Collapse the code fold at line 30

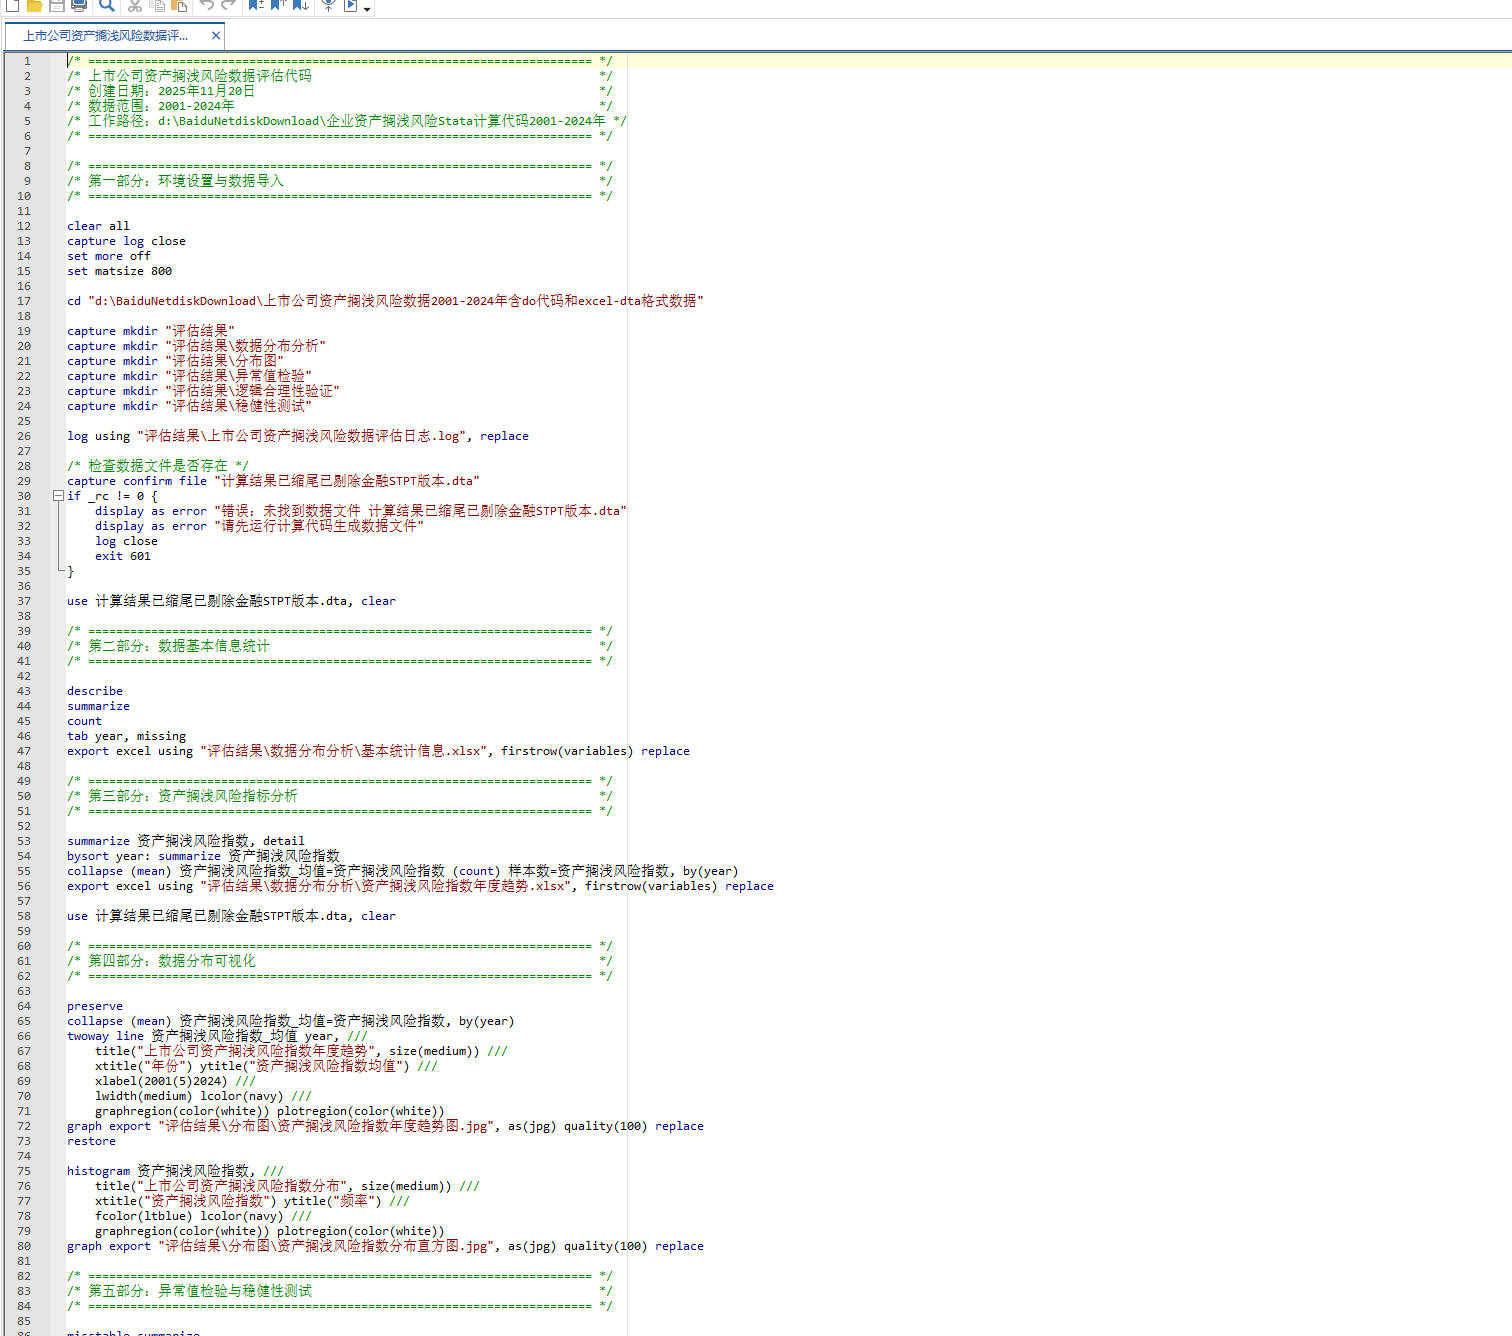(x=58, y=496)
